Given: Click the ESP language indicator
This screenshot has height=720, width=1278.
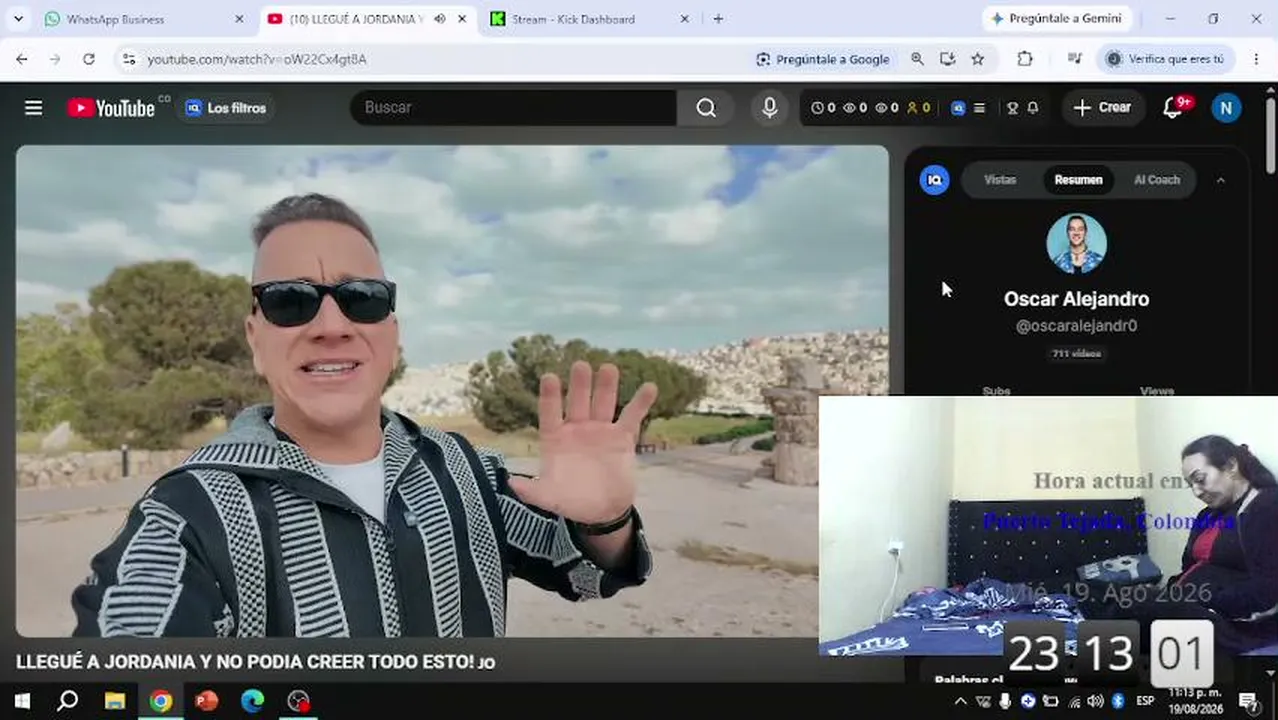Looking at the screenshot, I should 1145,701.
